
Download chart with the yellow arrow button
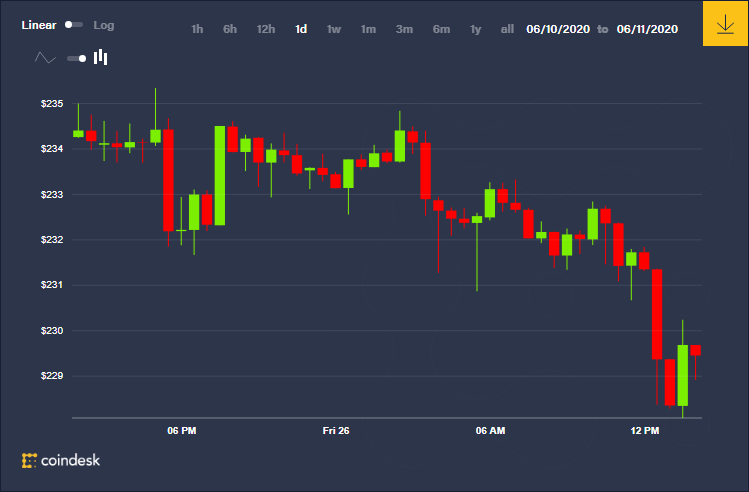725,23
